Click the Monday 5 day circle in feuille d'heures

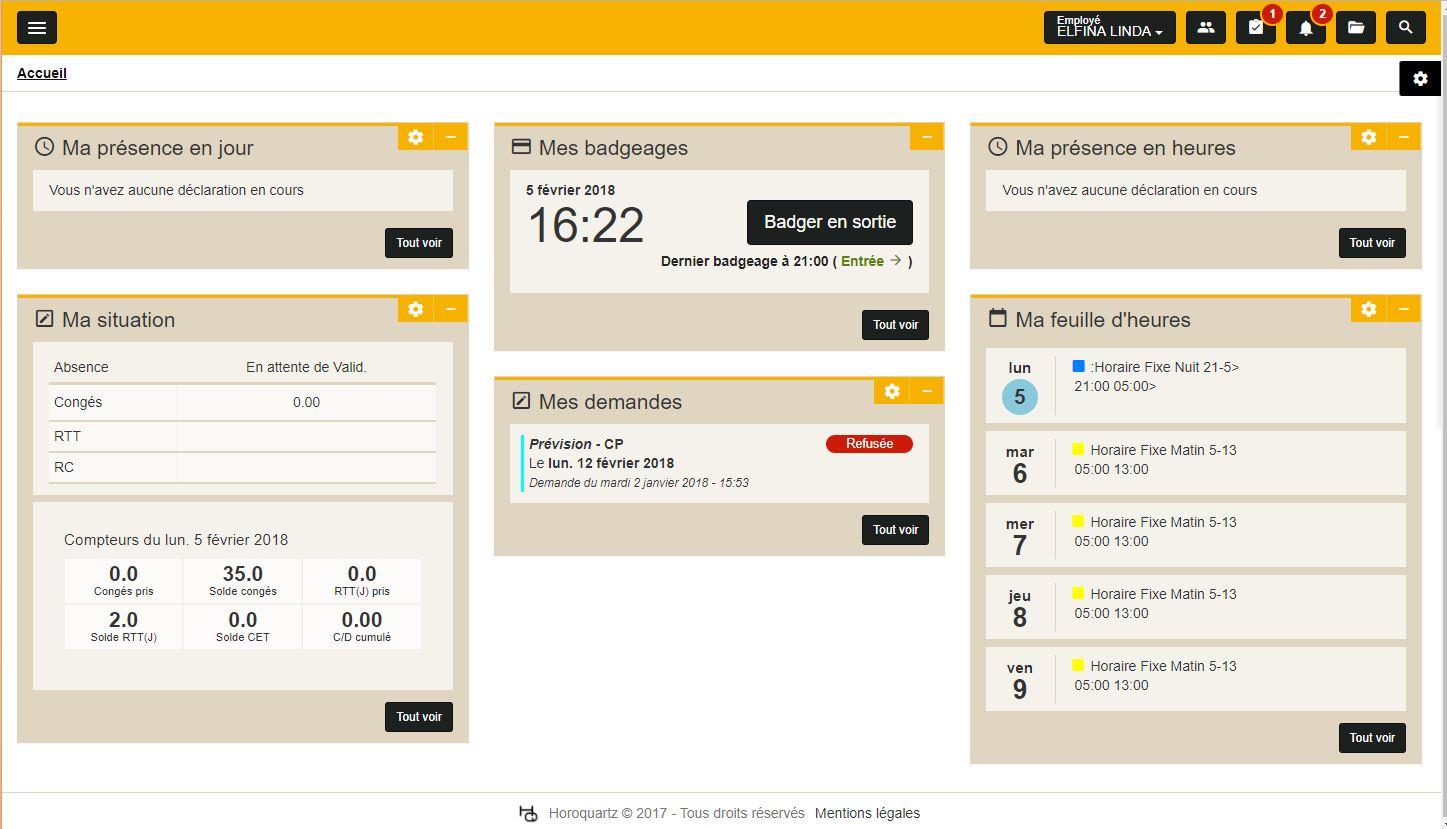tap(1019, 396)
